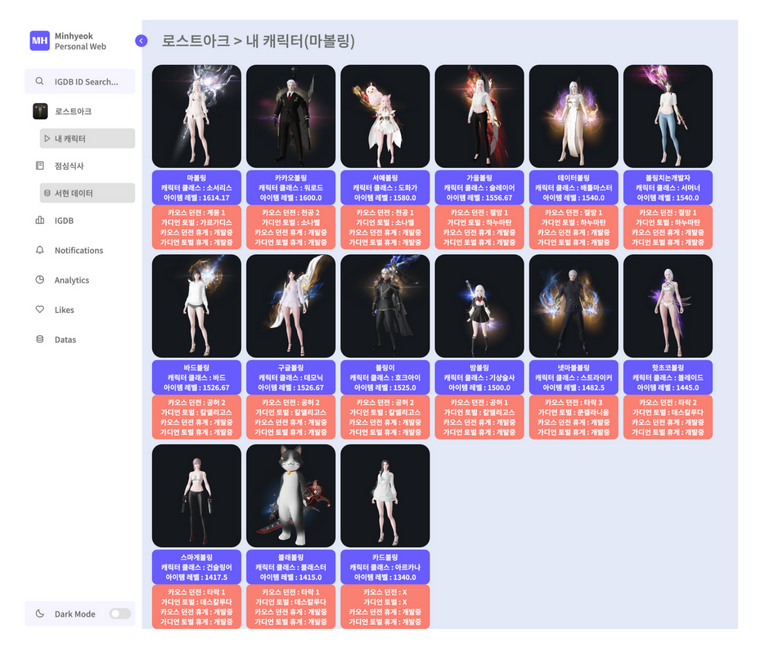Click the database icon beside 서현 데이터
This screenshot has width=773, height=651.
47,193
